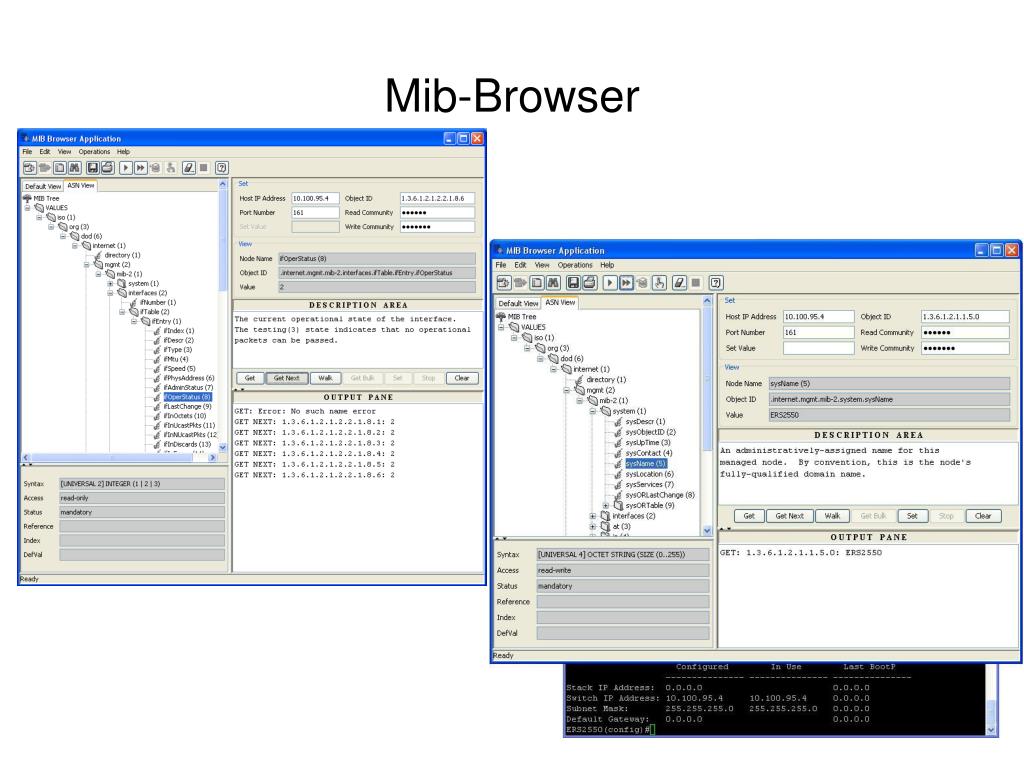Screen dimensions: 1024x768
Task: Click the double-arrow Get Next icon in ifOperStatus window
Action: 140,168
